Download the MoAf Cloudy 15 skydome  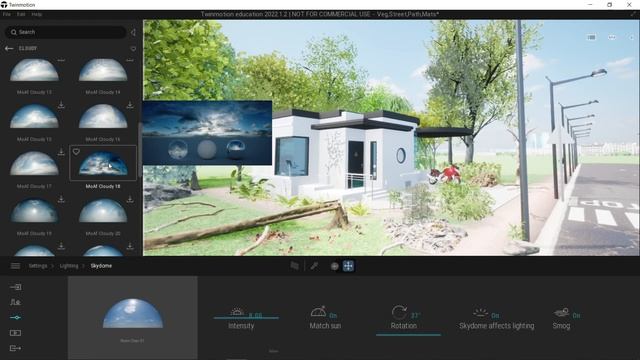[x=61, y=105]
